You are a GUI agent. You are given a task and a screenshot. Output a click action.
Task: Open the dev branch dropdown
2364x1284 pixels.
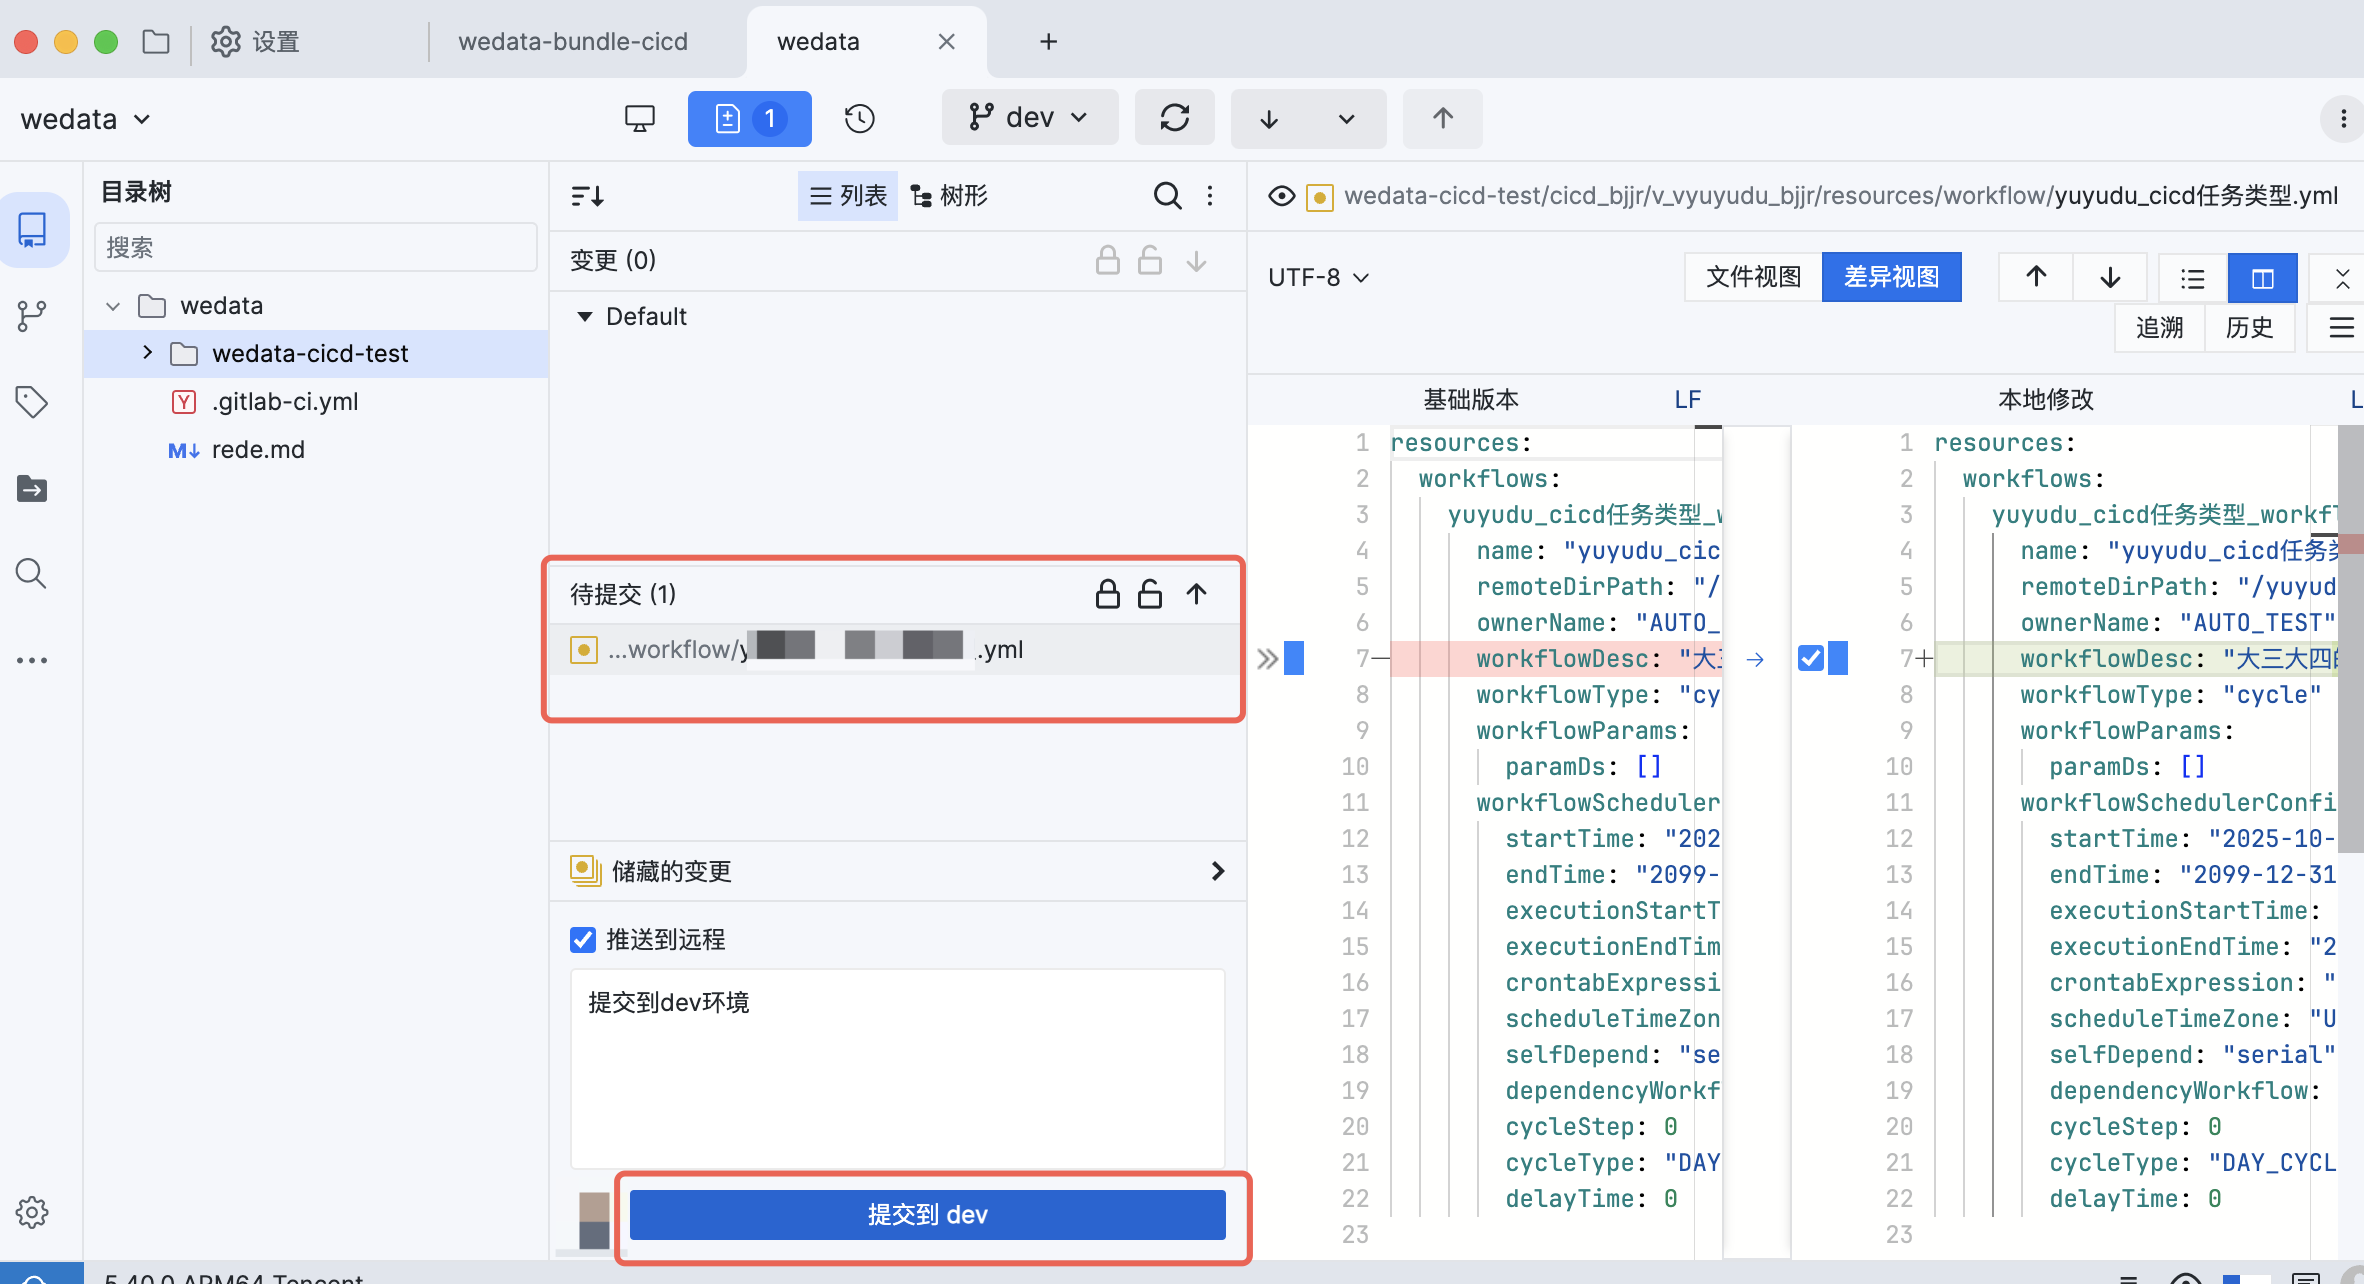point(1029,118)
